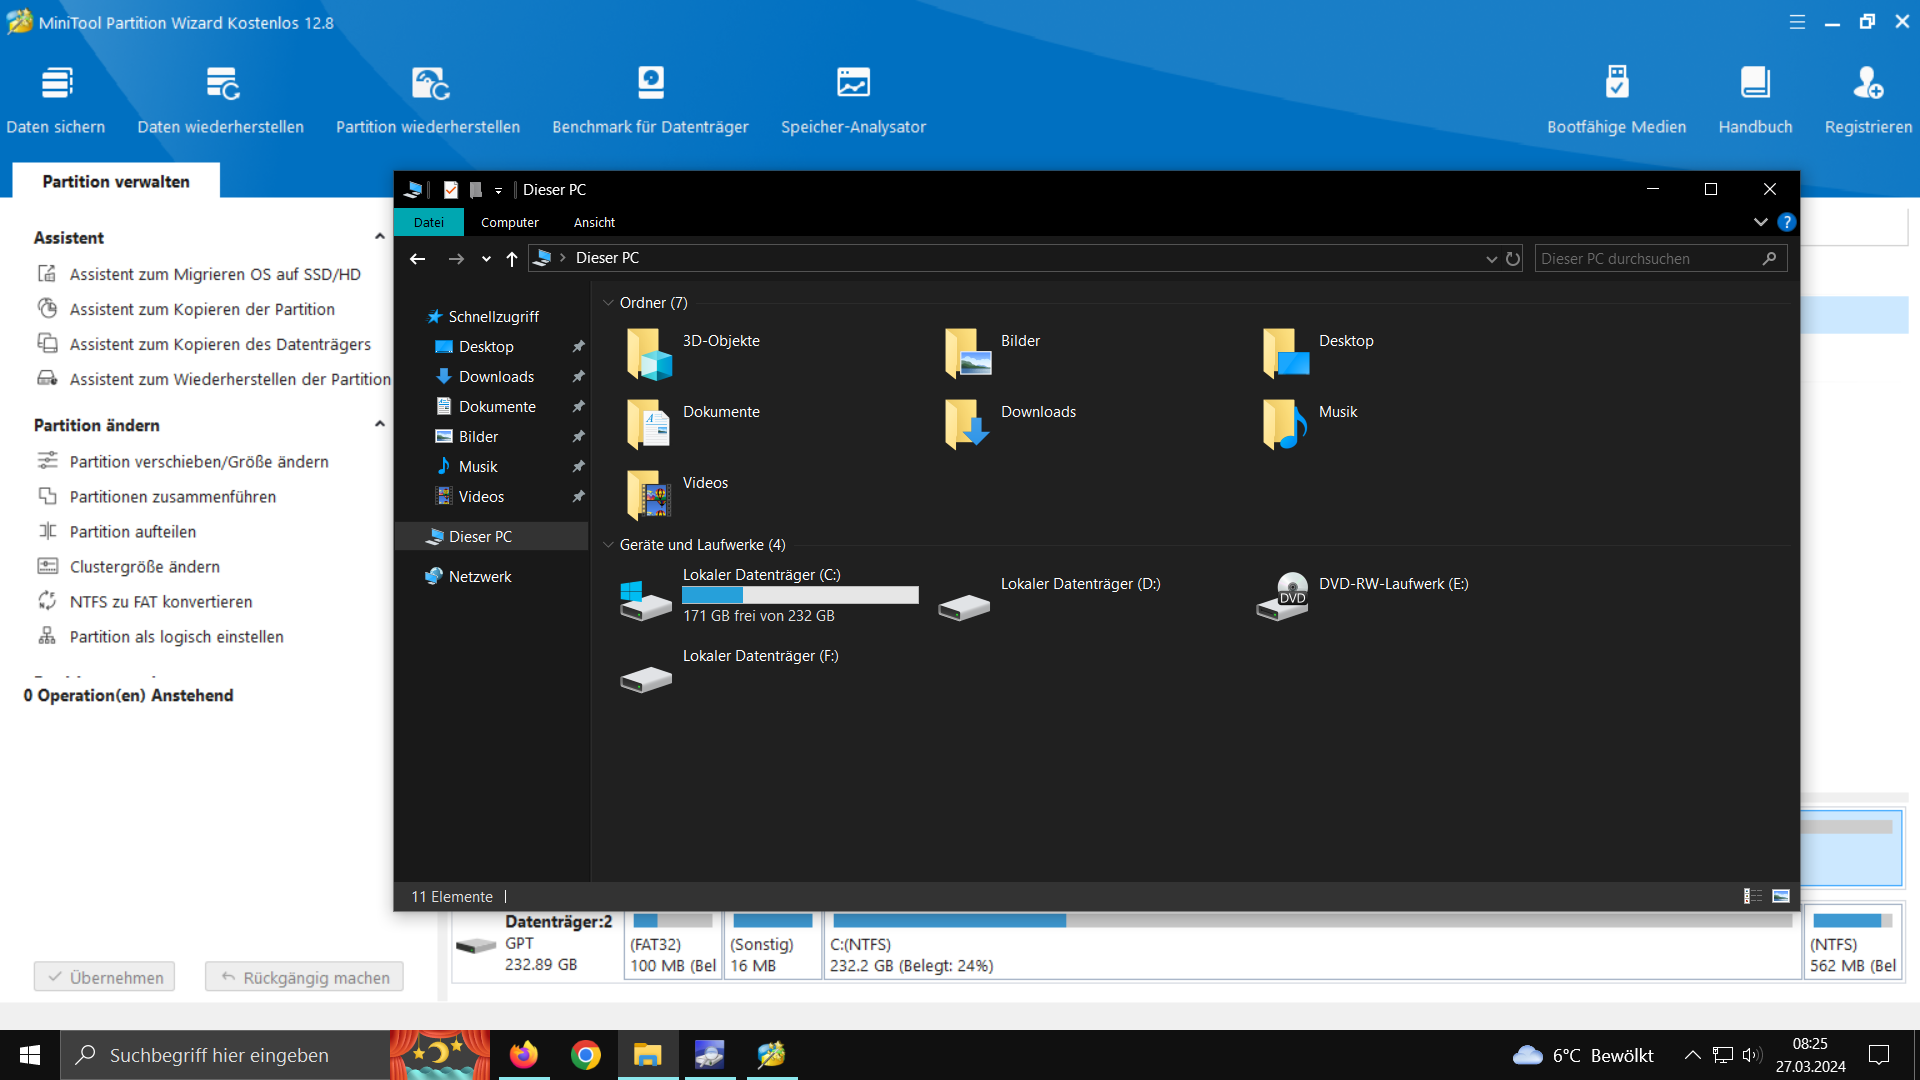1920x1080 pixels.
Task: Open the Computer ribbon tab
Action: (509, 222)
